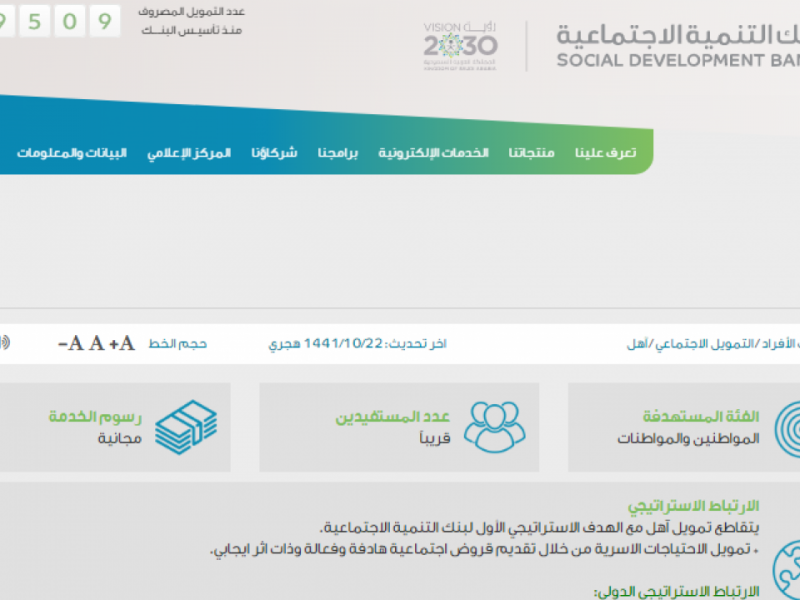Click the تمويل الاحتياجات الاسرية bullet text
Viewport: 800px width, 600px height.
tap(480, 549)
